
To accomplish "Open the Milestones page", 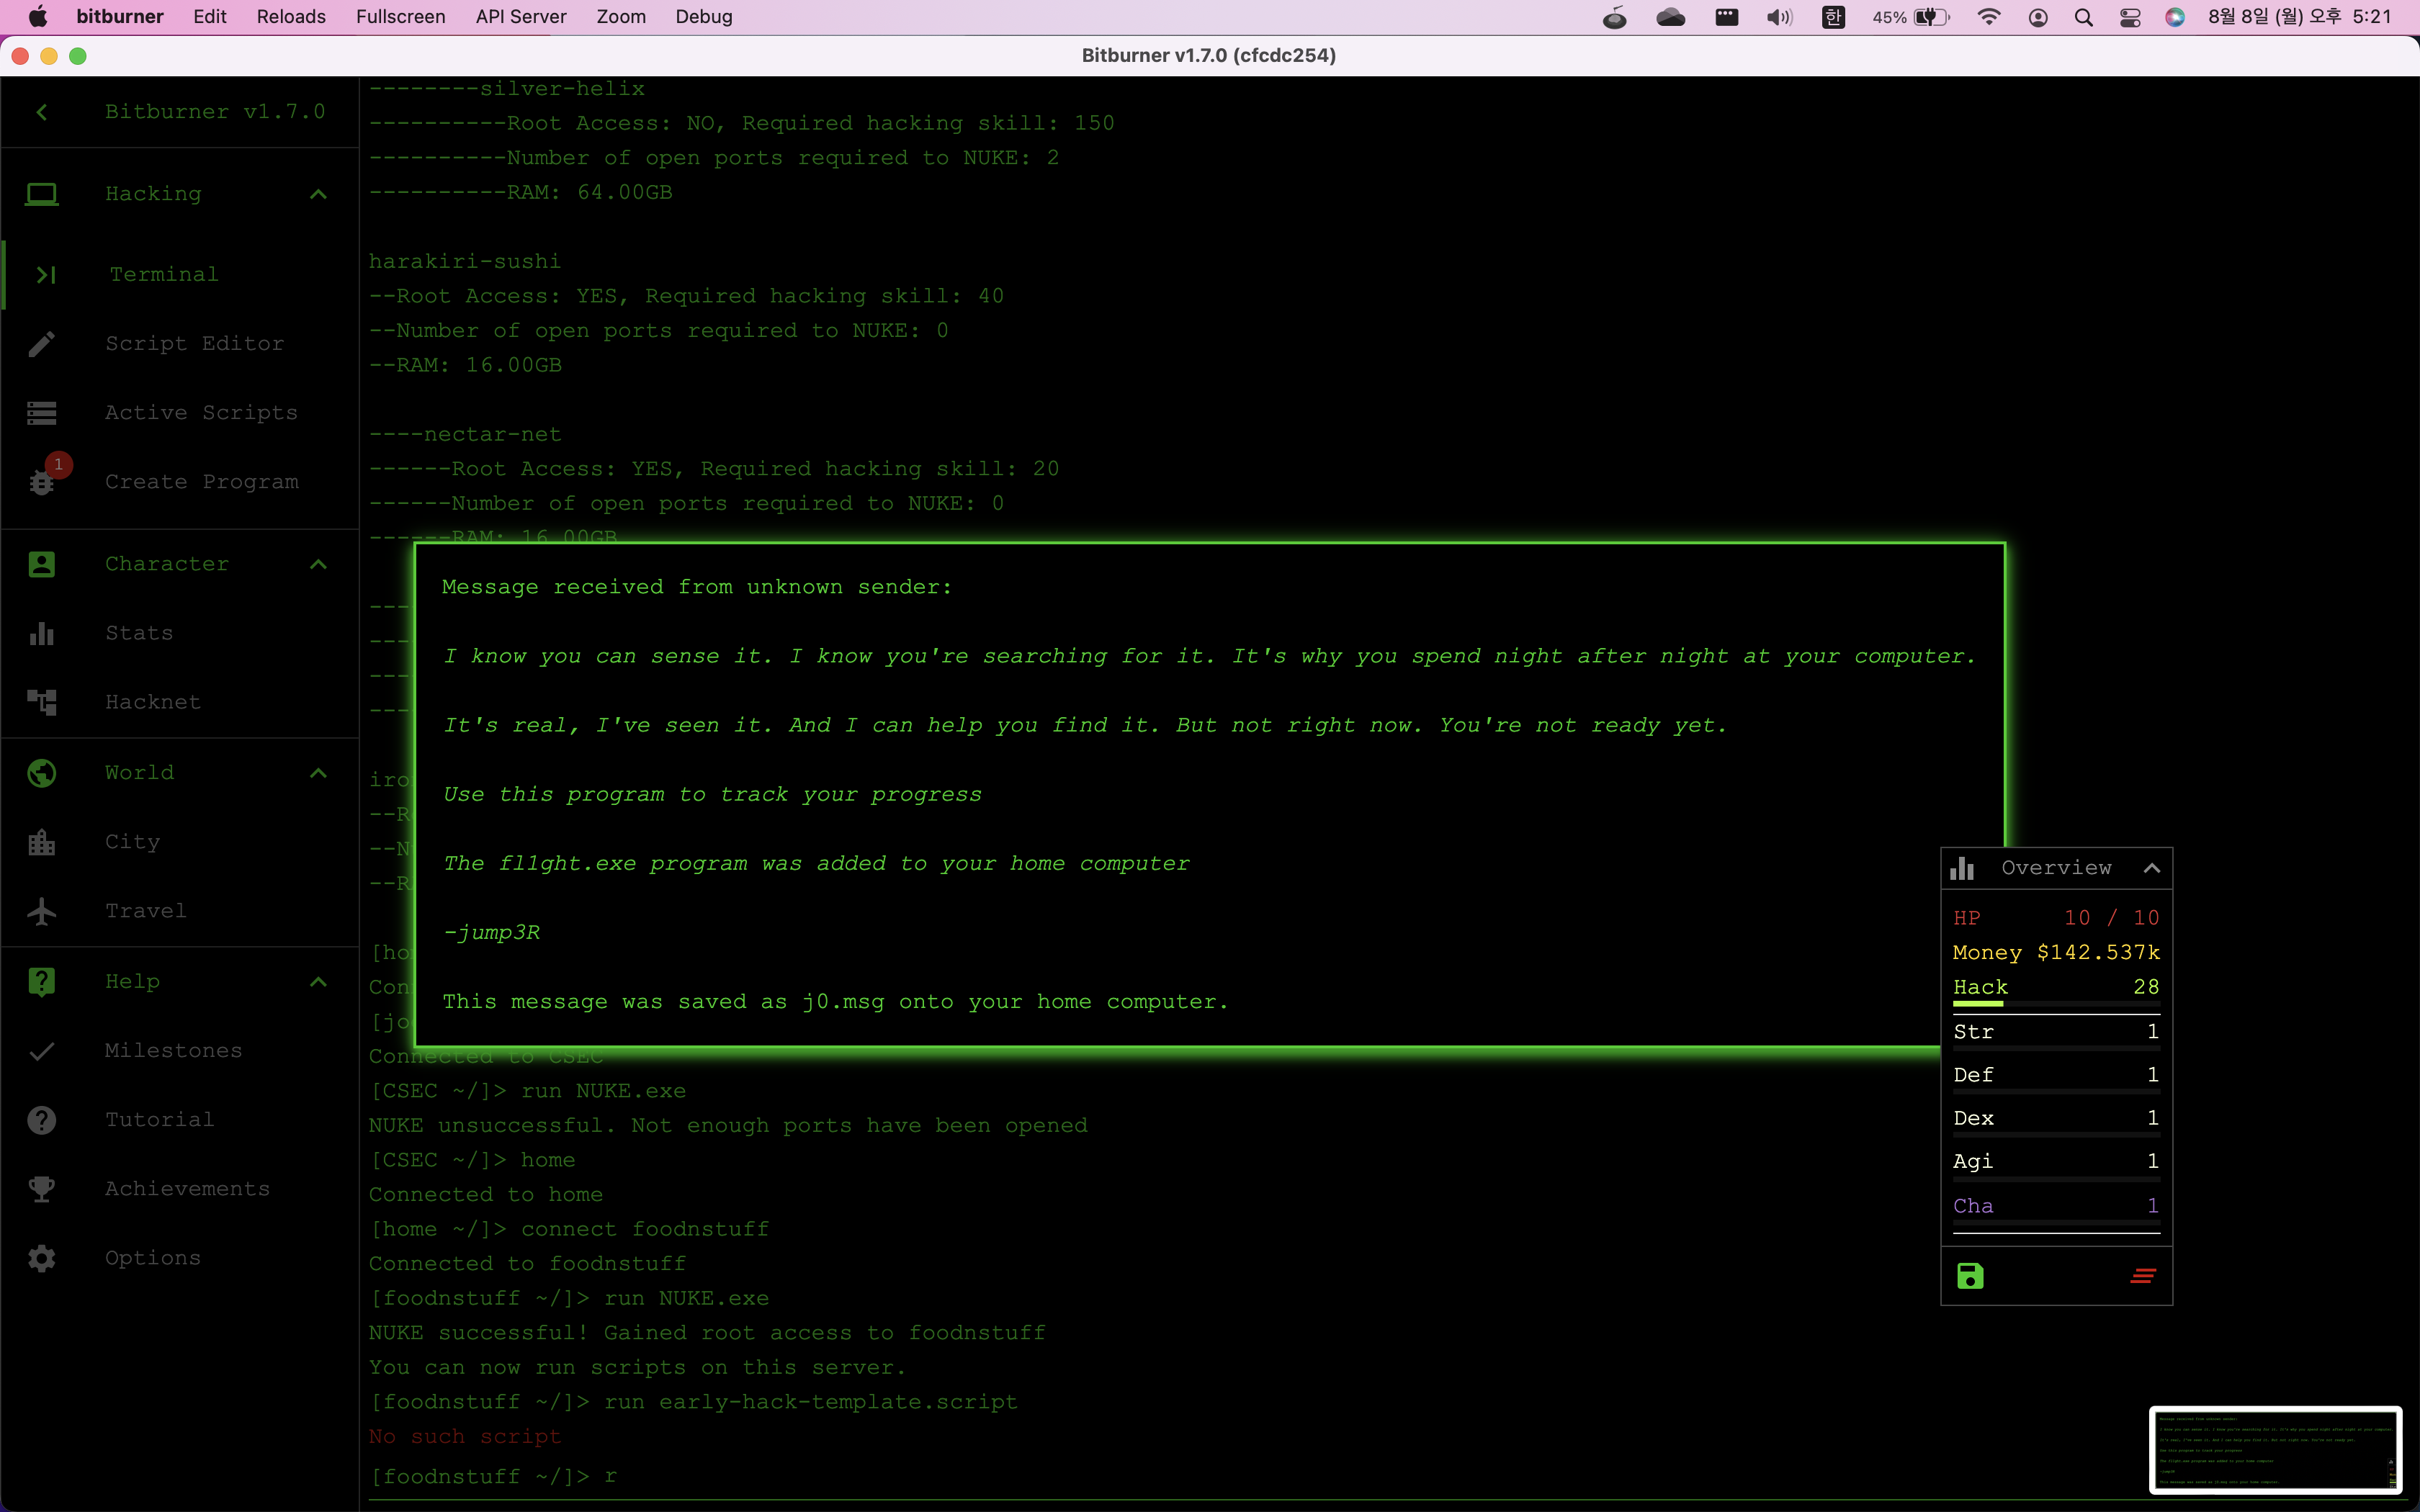I will [x=173, y=1050].
